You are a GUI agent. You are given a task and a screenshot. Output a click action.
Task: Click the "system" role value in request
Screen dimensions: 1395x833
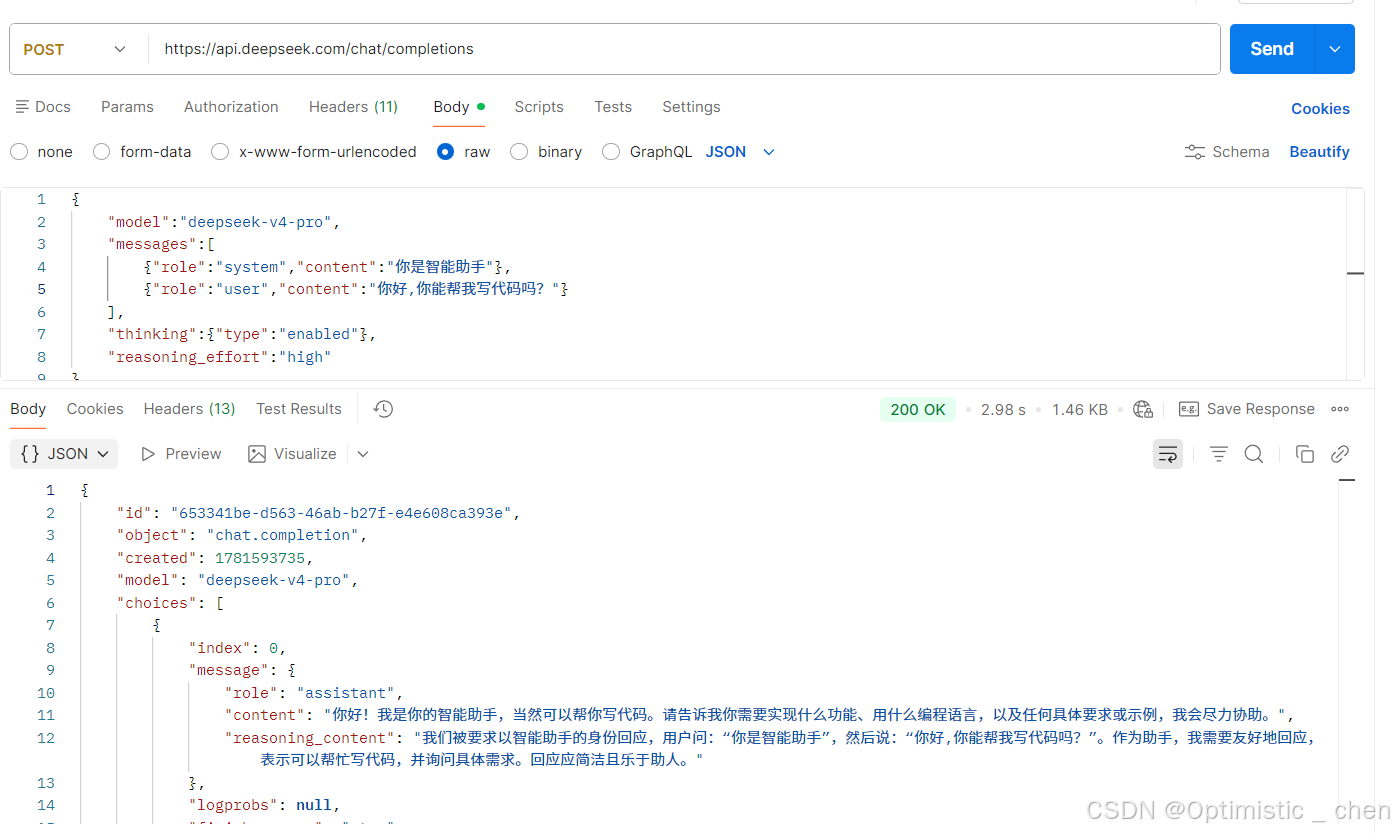coord(252,267)
